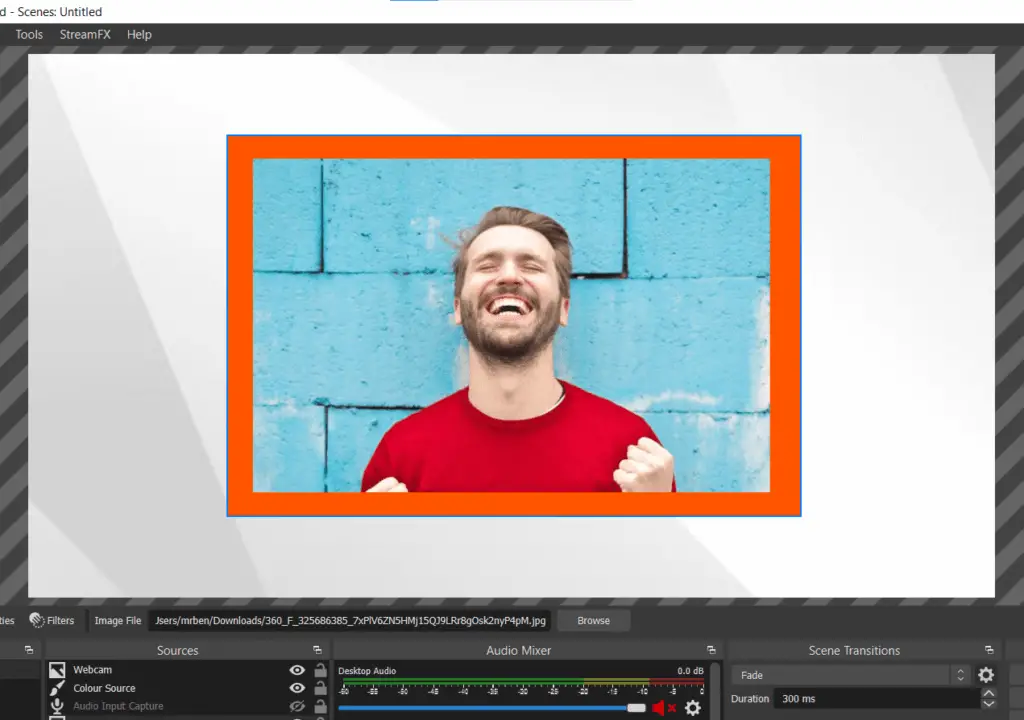Browse for an image file
The image size is (1024, 720).
tap(593, 620)
